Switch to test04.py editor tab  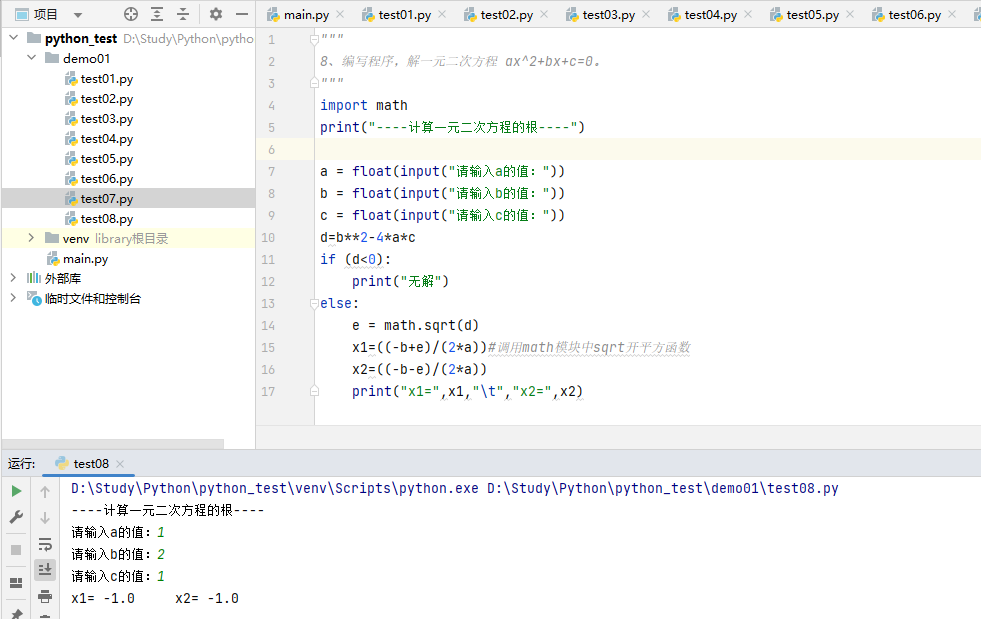[710, 14]
